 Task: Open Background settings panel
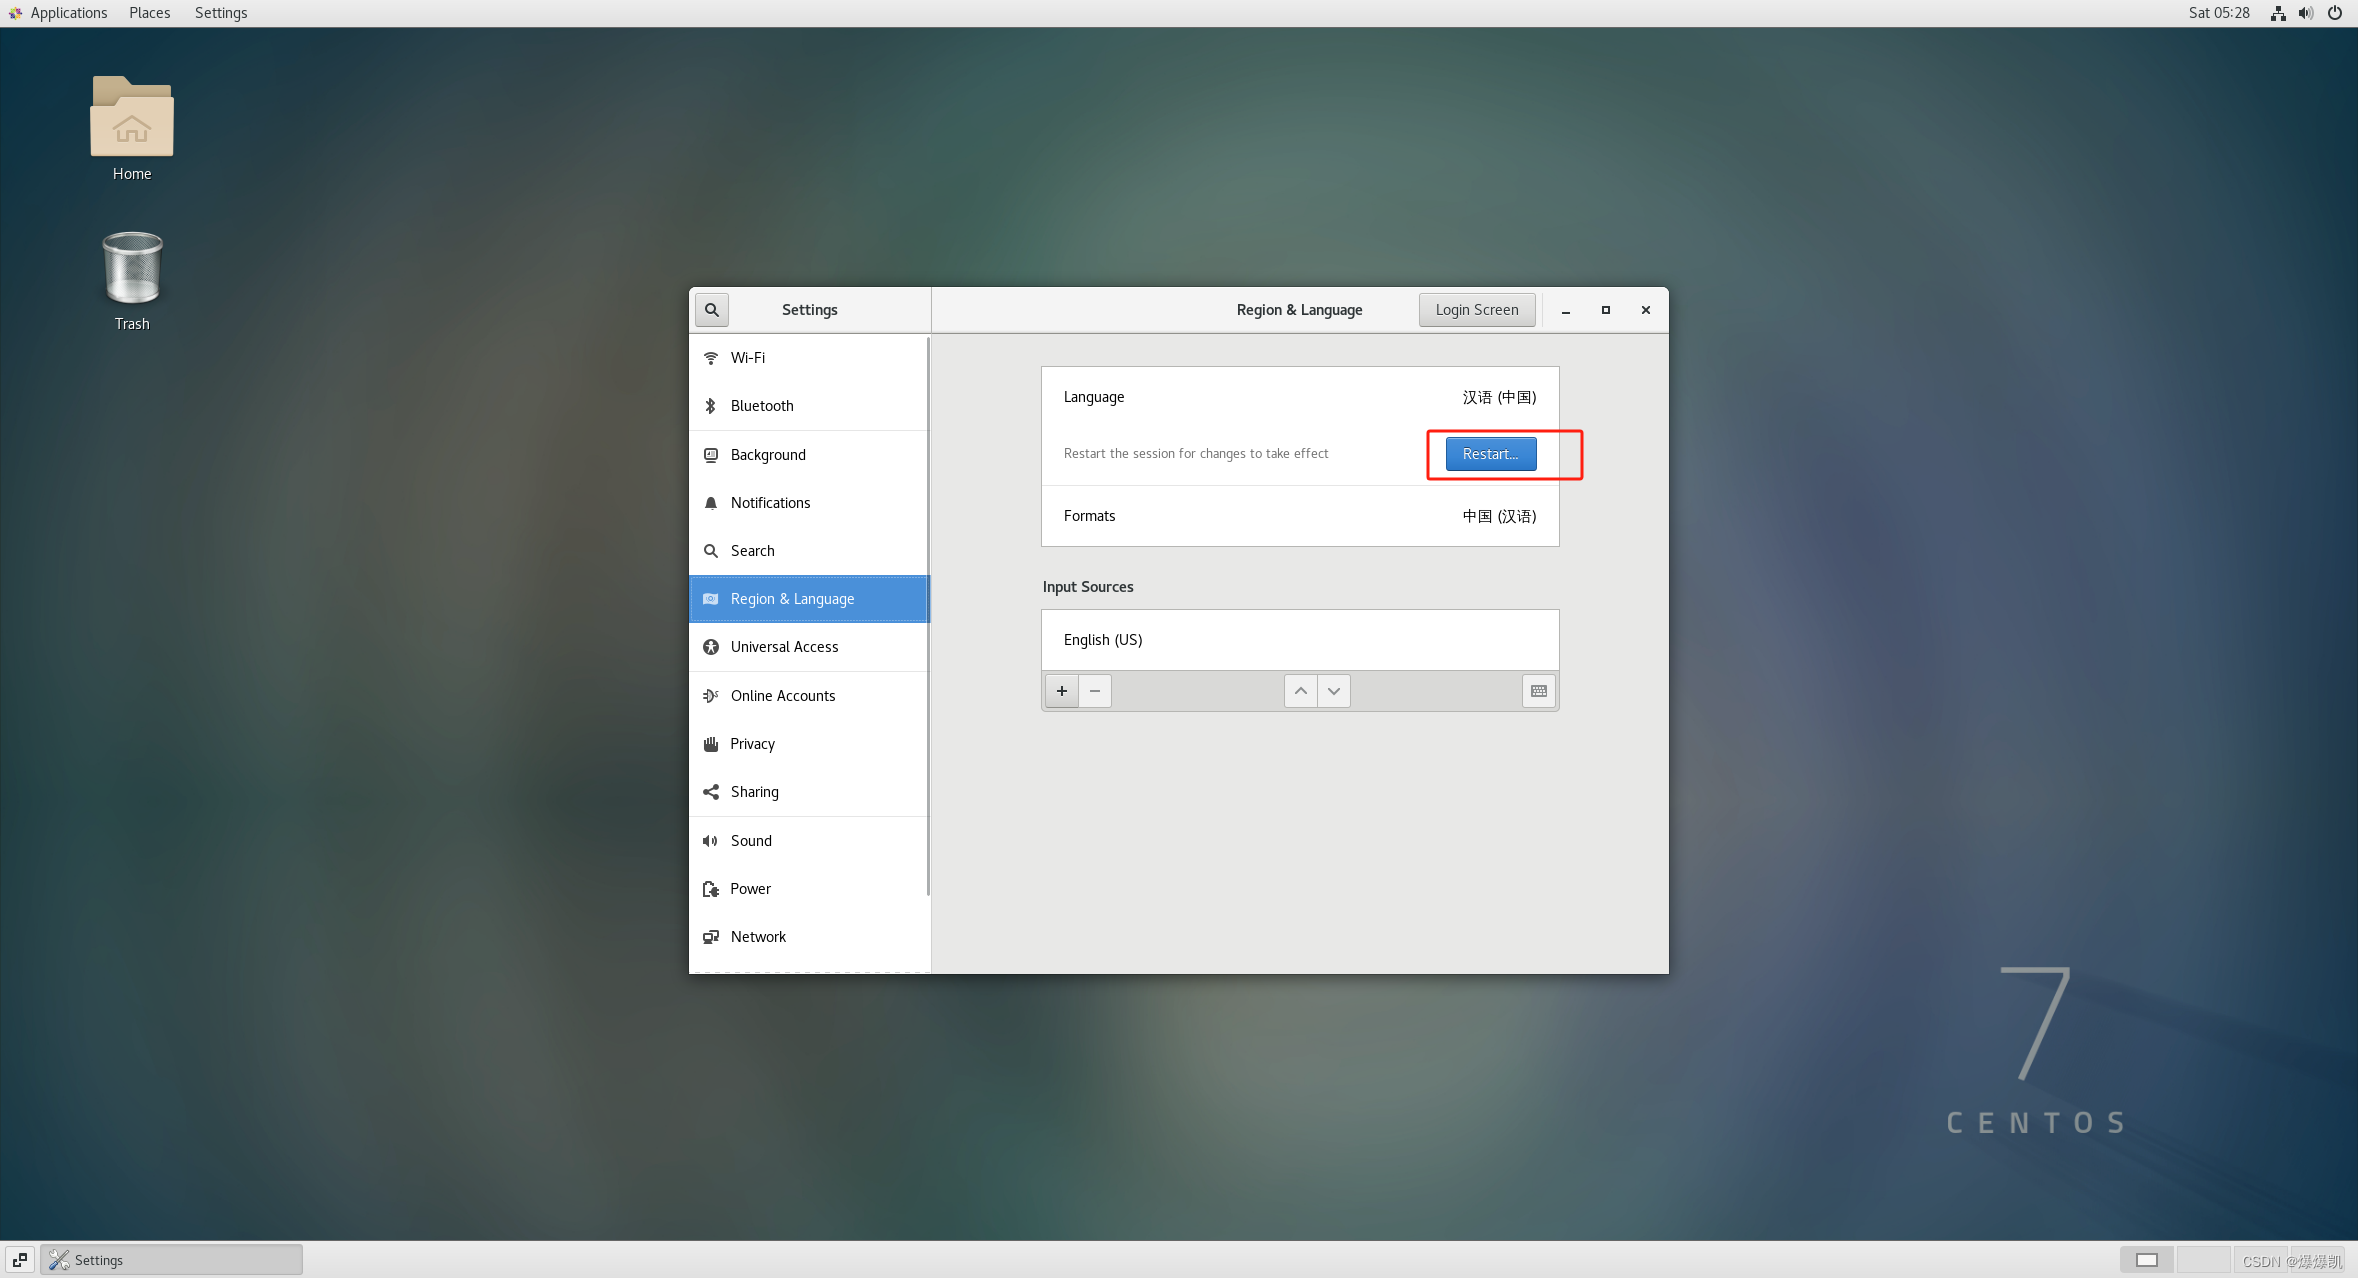click(x=809, y=455)
